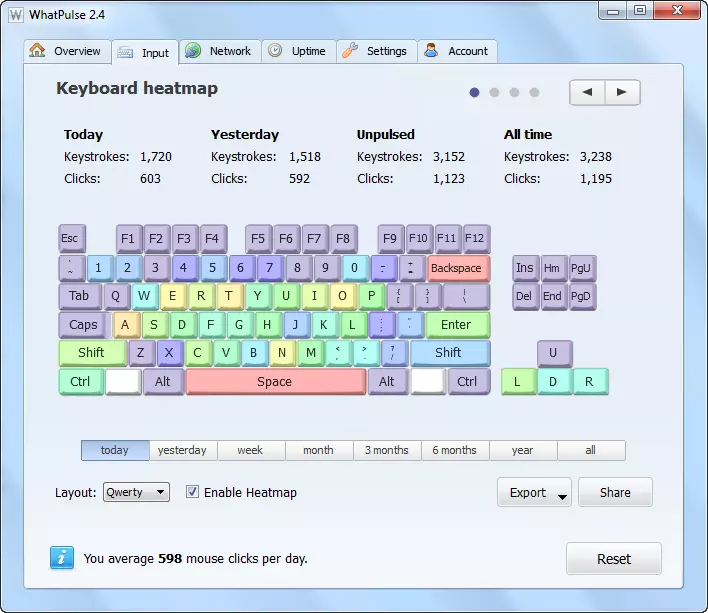Click the PgD key on heatmap

[x=582, y=296]
